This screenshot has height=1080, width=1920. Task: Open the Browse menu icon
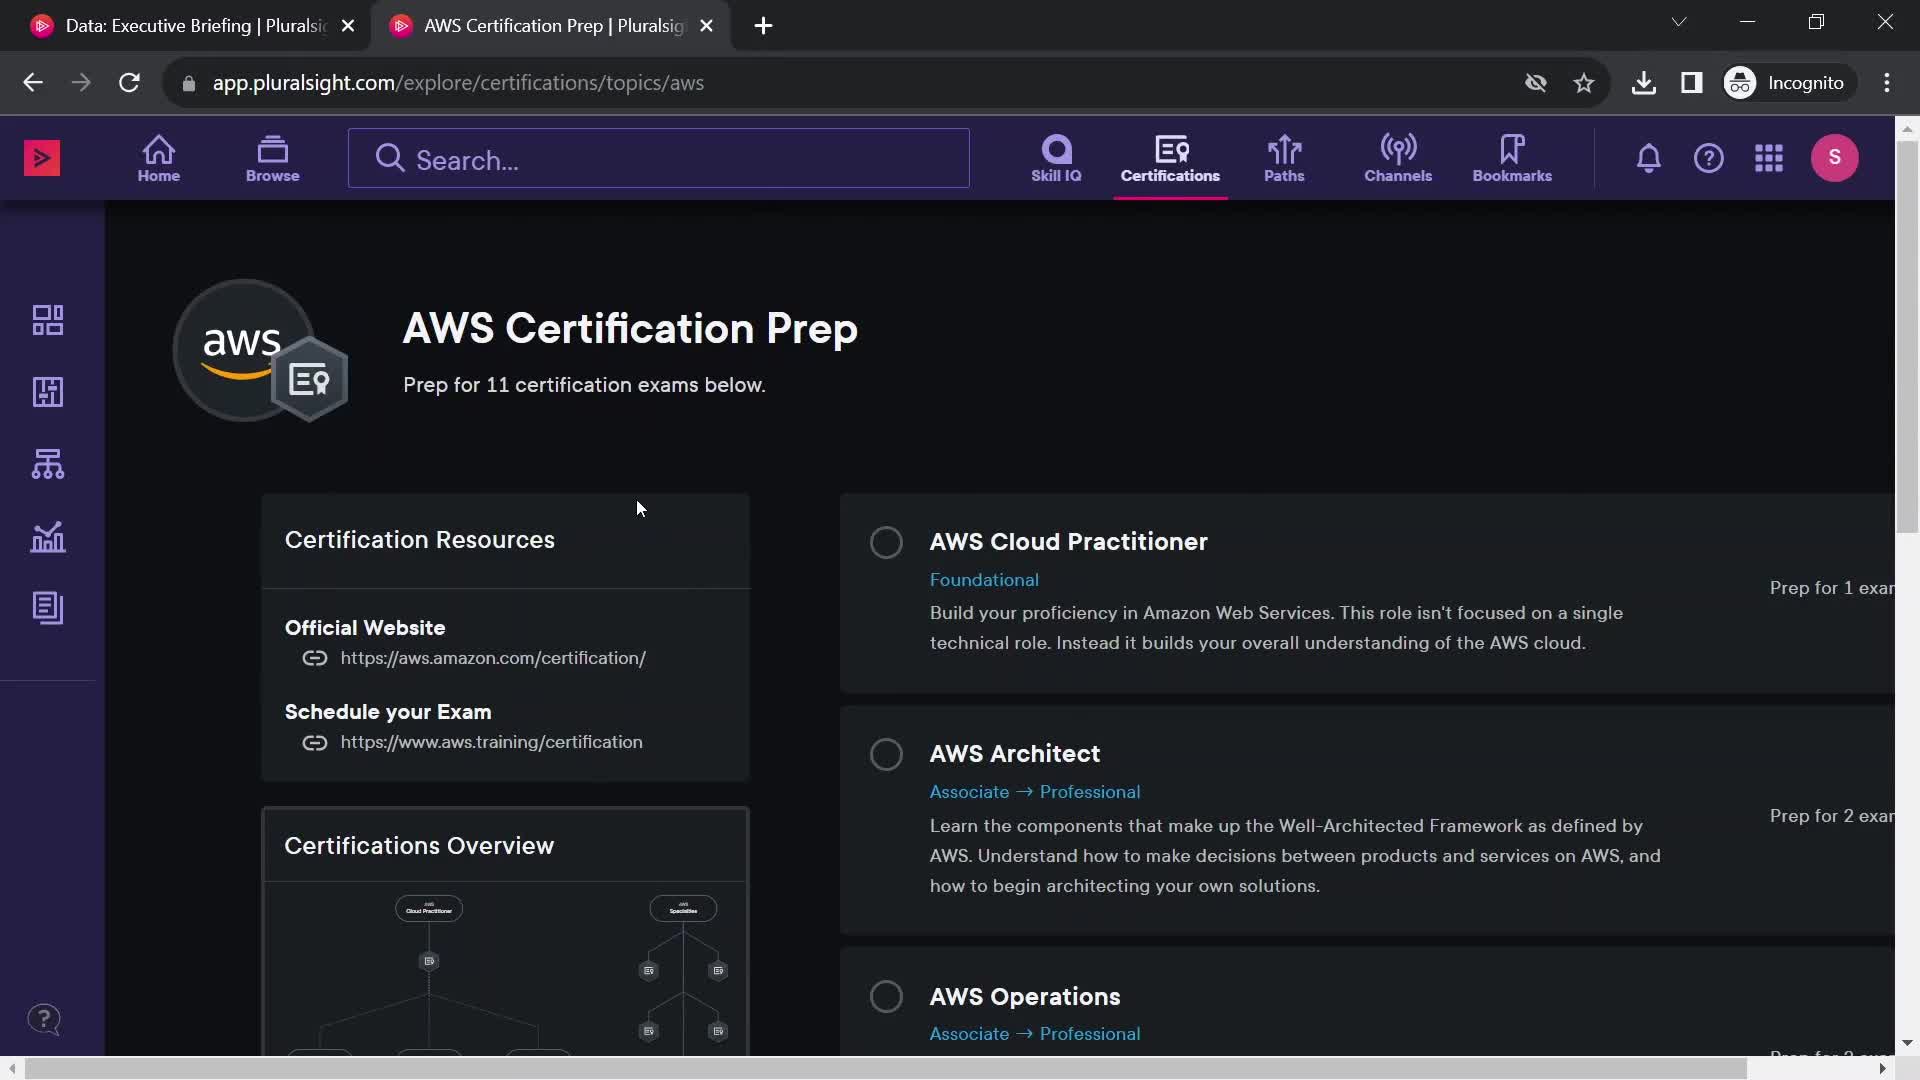[273, 158]
